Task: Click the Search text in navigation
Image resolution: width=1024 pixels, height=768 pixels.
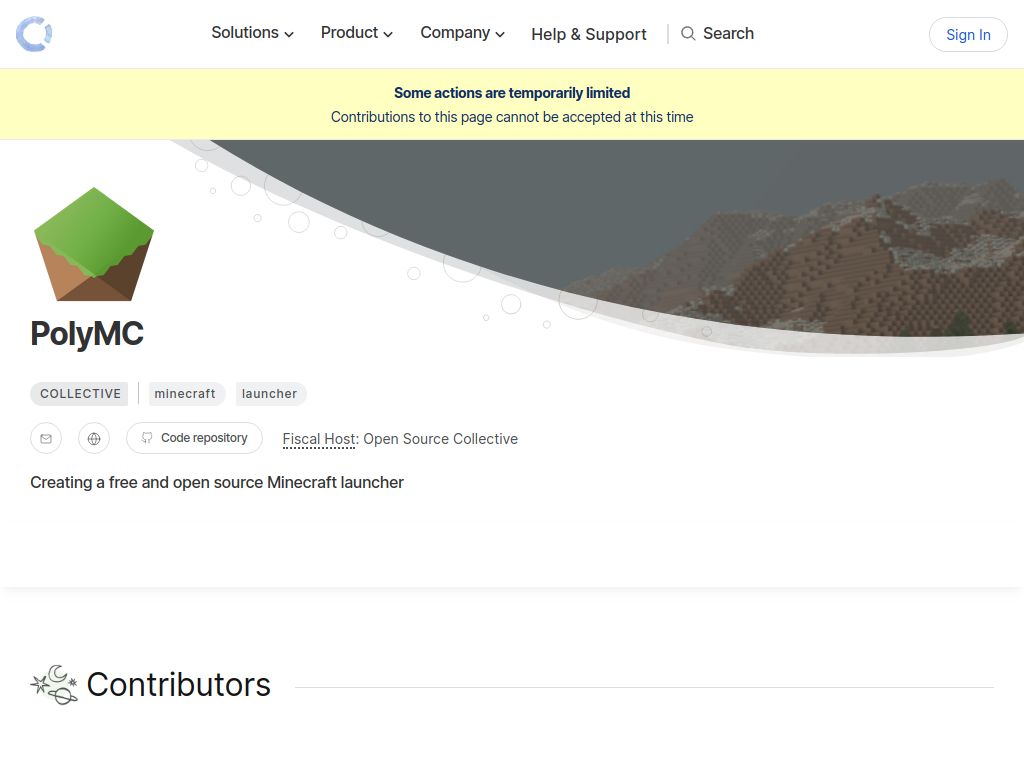Action: [x=728, y=33]
